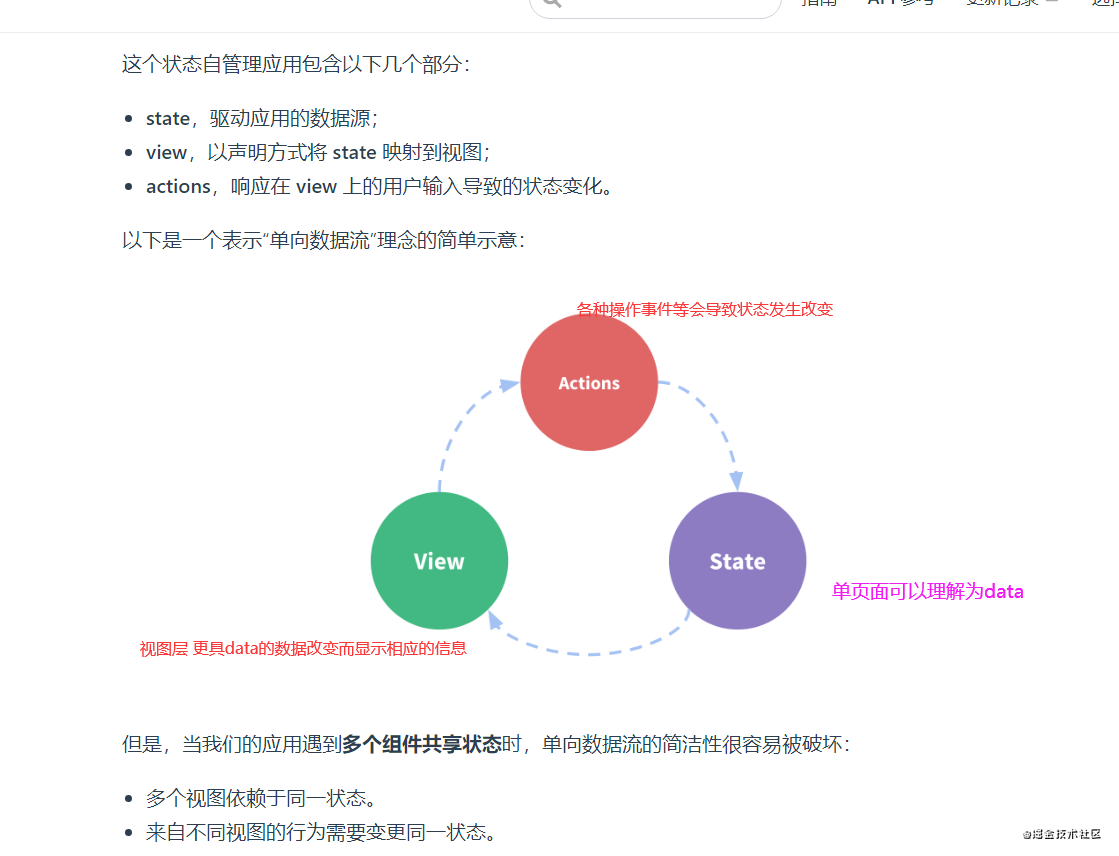Click the bullet line starting with "actions，响应在 view"
Screen dimensions: 1119x856
pyautogui.click(x=379, y=187)
